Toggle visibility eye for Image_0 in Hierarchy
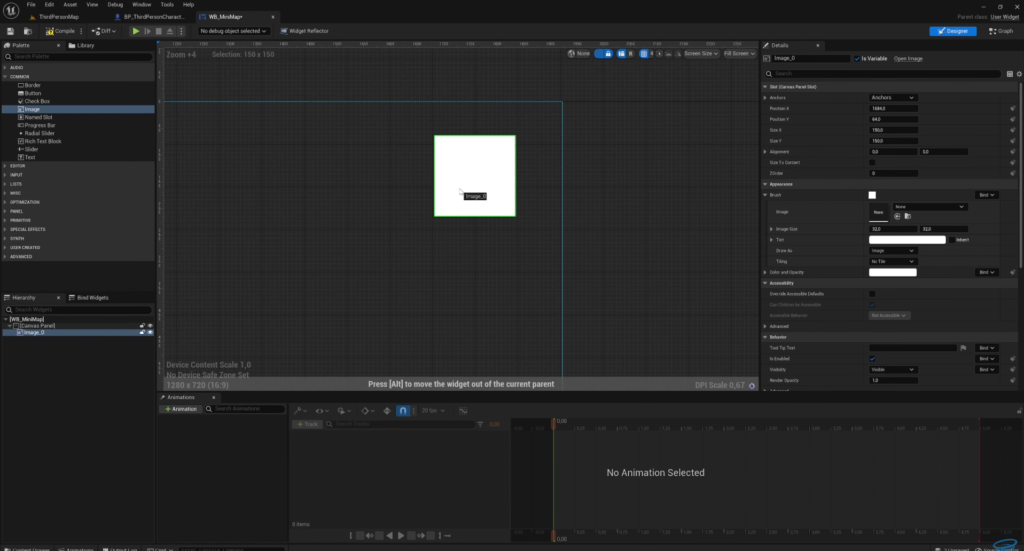 pos(150,333)
